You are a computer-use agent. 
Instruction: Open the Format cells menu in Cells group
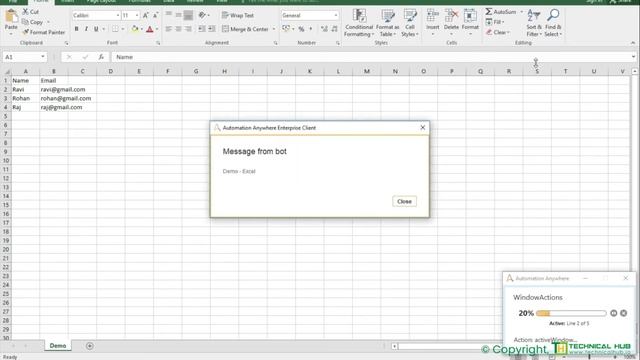pyautogui.click(x=470, y=22)
